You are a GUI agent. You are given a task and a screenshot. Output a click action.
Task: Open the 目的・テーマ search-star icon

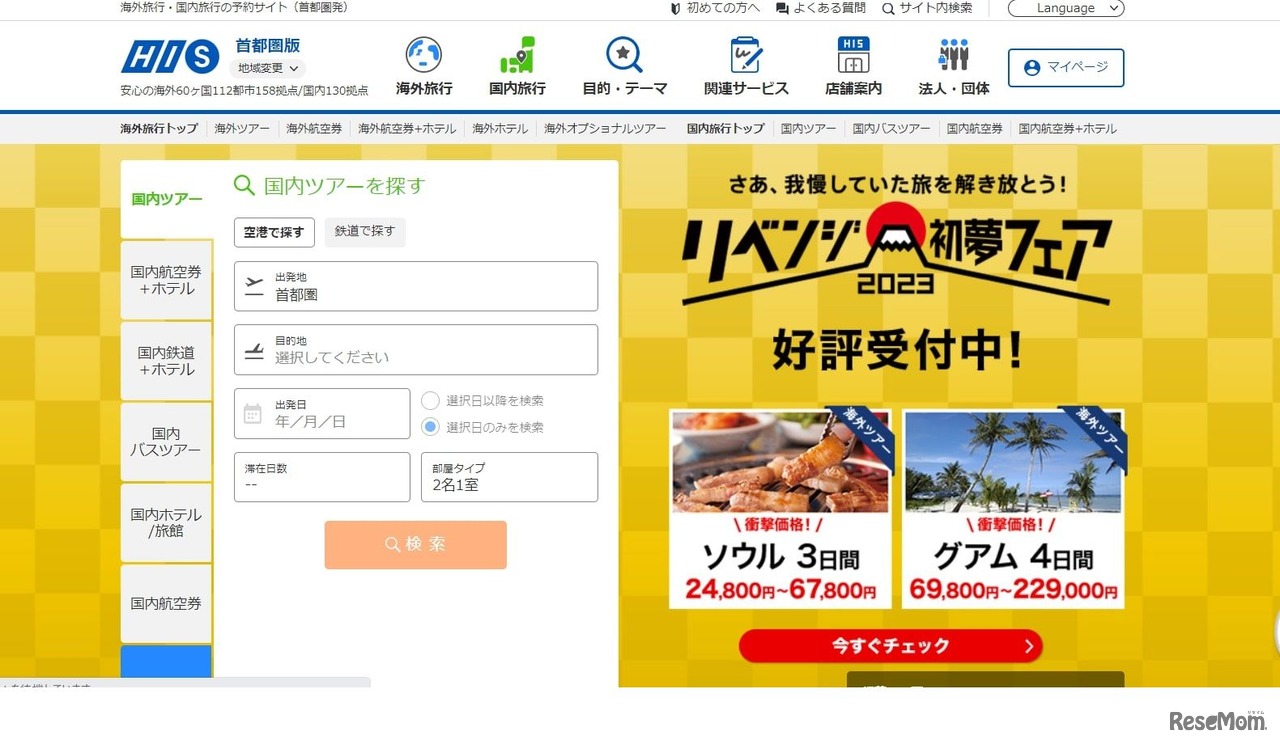(624, 55)
